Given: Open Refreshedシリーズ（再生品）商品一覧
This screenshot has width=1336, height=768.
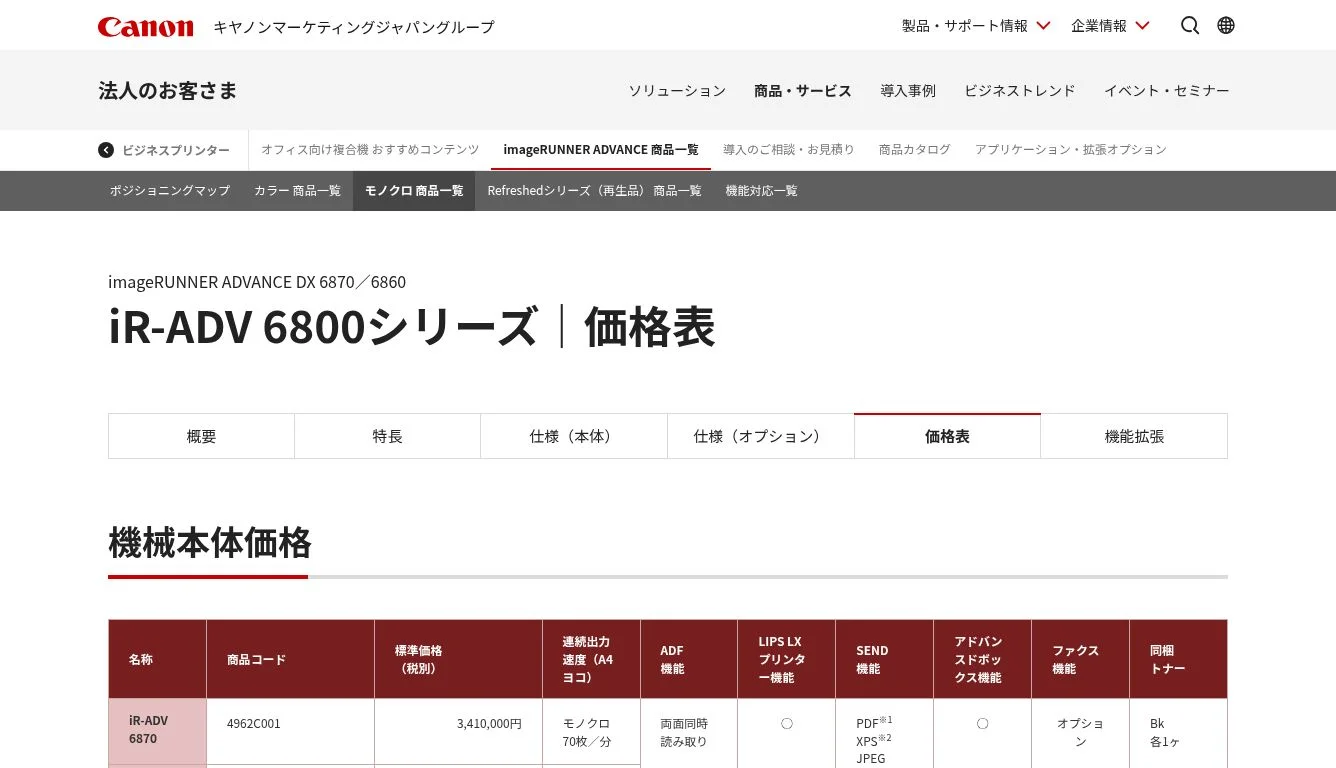Looking at the screenshot, I should point(594,191).
